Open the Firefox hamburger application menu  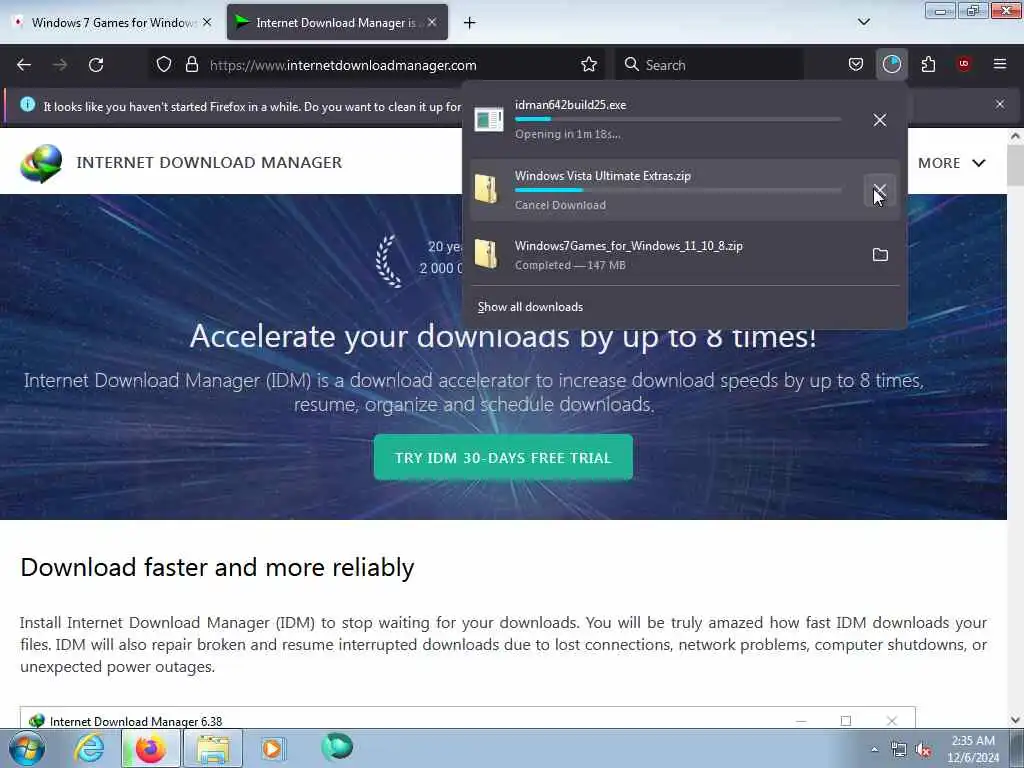[x=1000, y=64]
